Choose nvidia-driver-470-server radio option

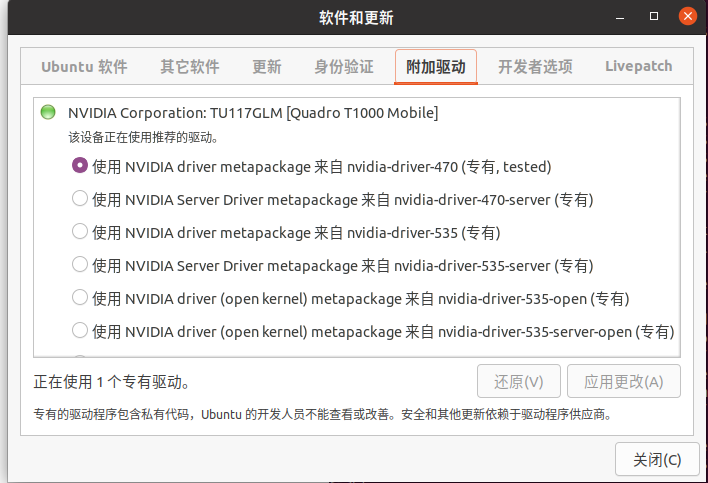click(x=80, y=198)
